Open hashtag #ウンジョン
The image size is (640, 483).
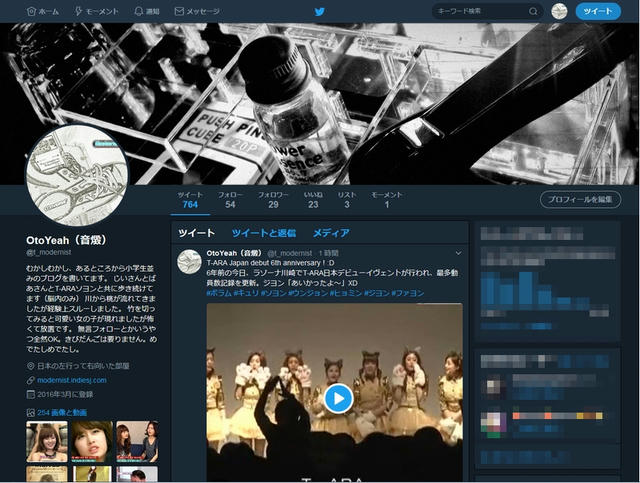click(308, 293)
